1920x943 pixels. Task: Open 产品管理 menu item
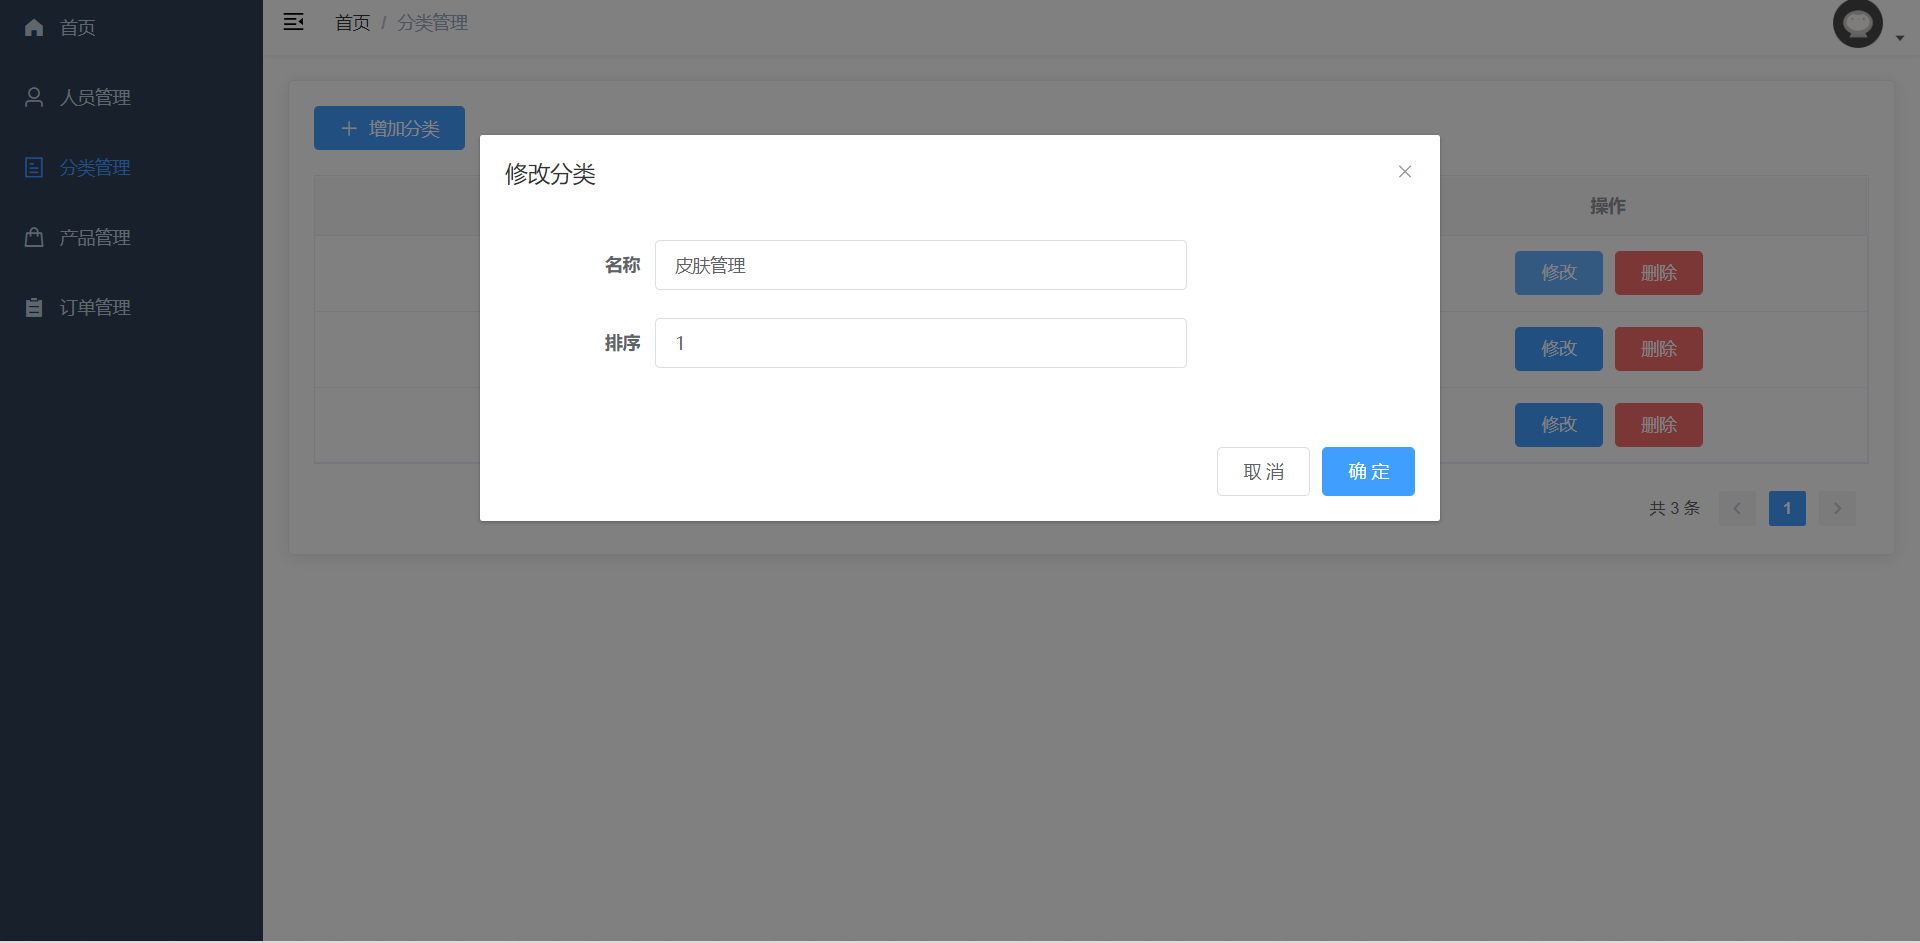[95, 238]
